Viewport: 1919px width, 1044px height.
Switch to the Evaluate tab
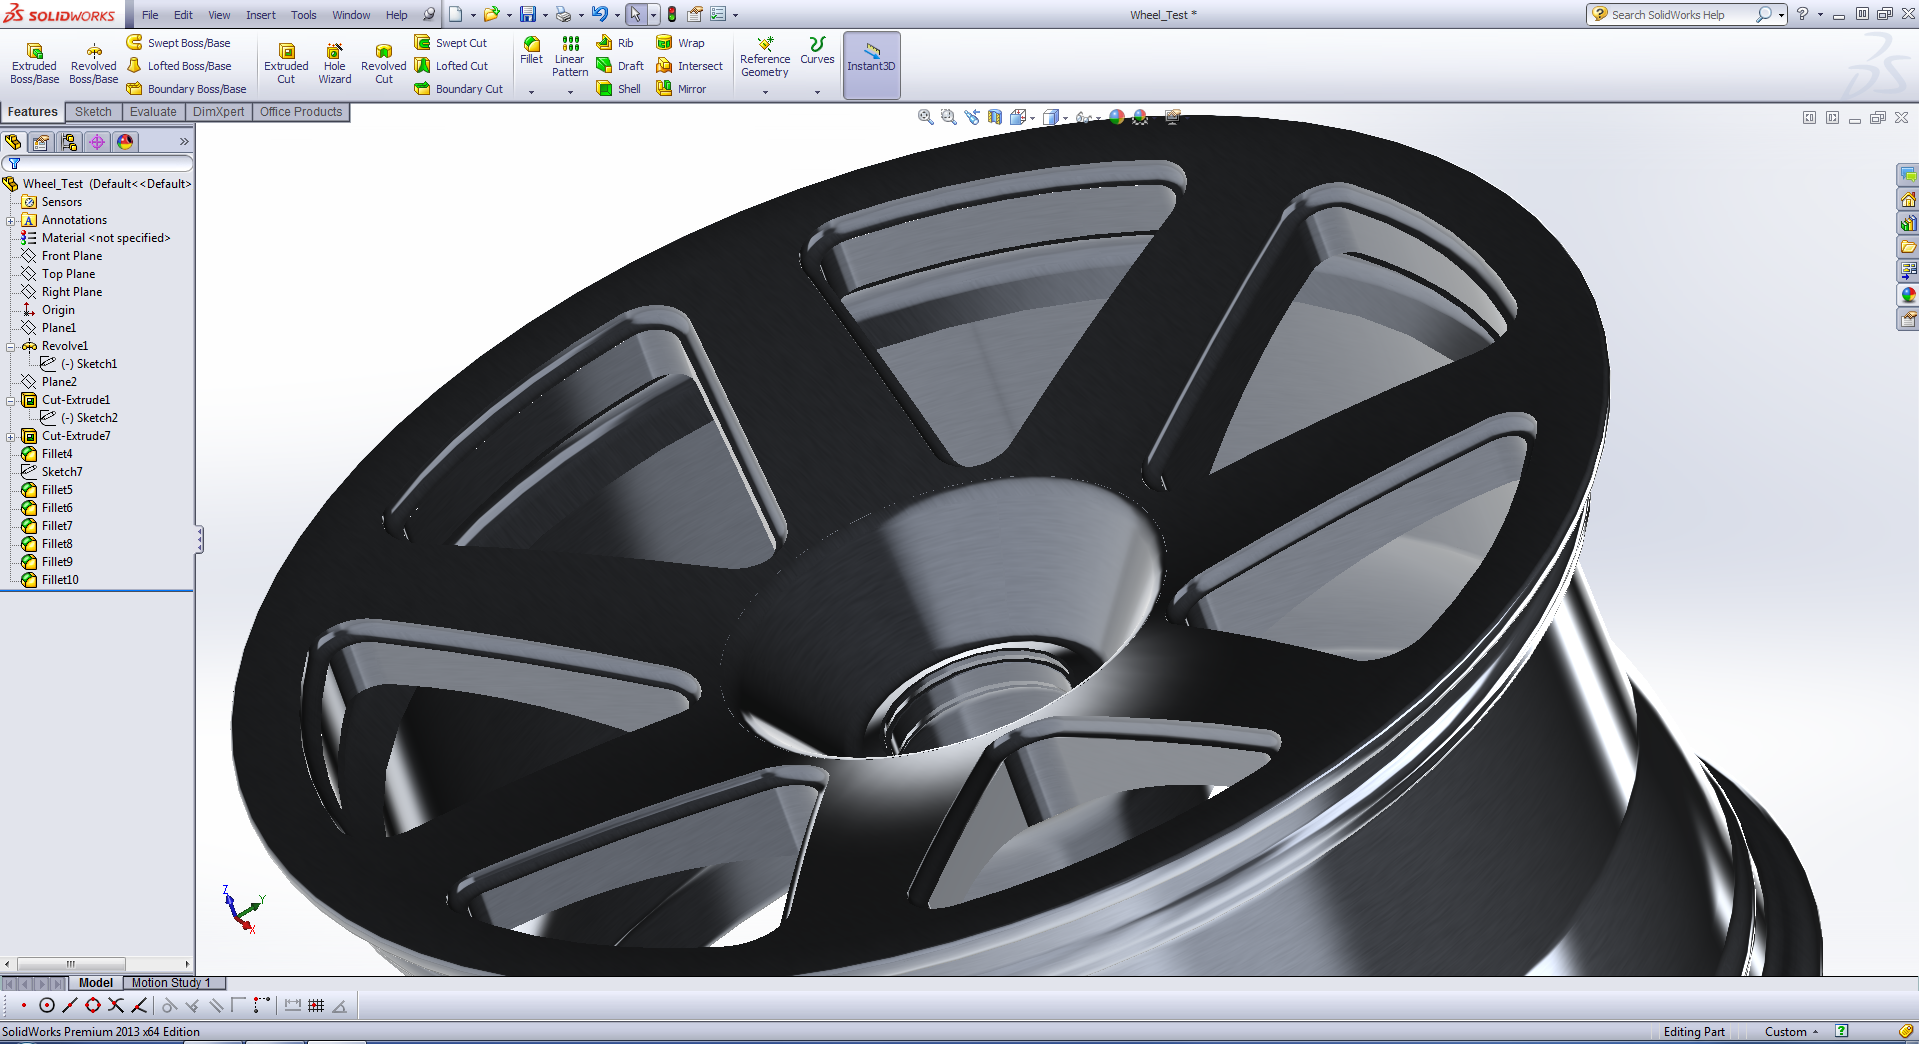tap(153, 112)
